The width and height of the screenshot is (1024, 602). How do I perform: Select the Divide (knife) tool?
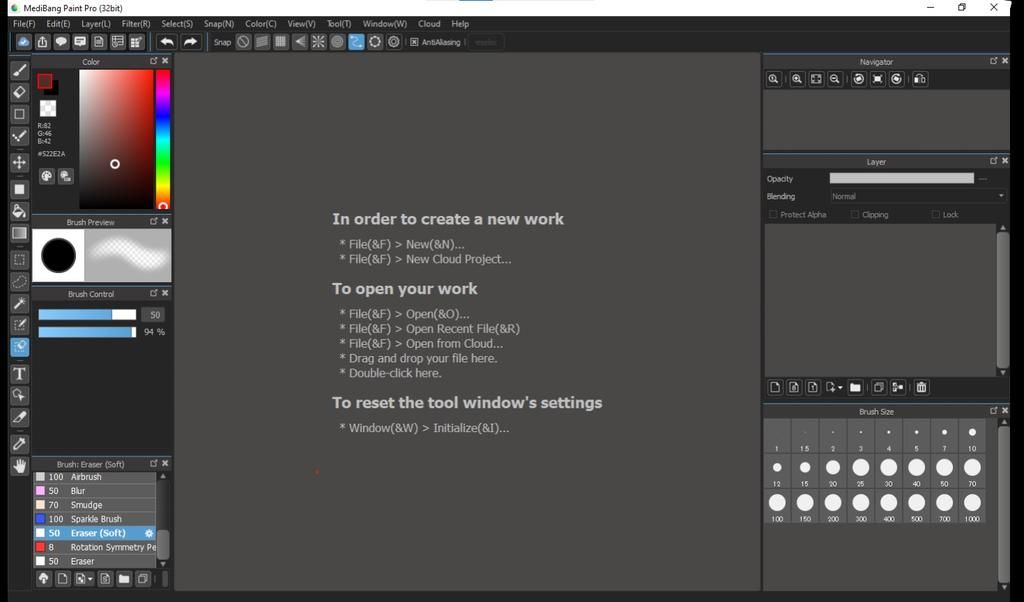20,417
